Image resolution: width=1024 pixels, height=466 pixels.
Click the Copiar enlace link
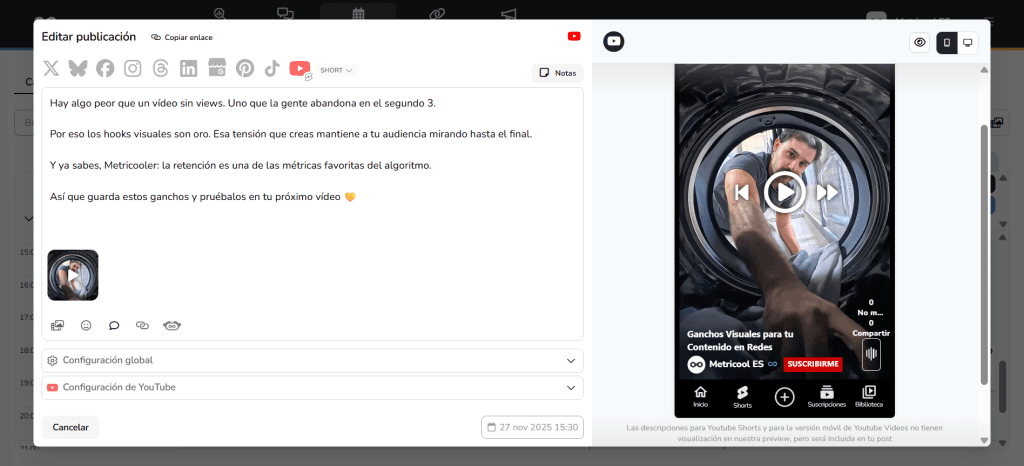pyautogui.click(x=182, y=37)
